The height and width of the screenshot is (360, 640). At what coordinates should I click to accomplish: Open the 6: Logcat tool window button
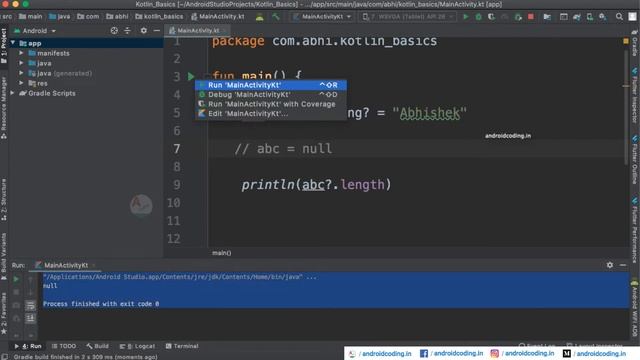137,346
